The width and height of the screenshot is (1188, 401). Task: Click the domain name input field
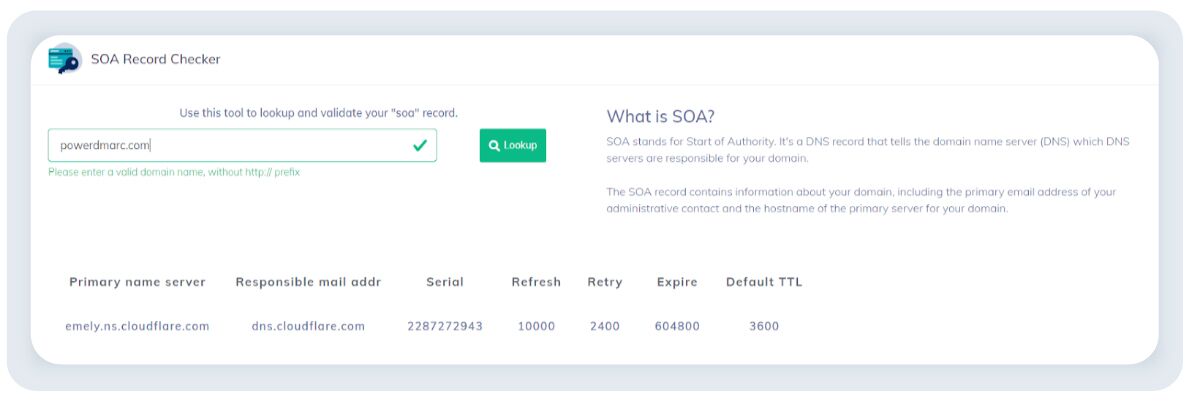pyautogui.click(x=230, y=145)
